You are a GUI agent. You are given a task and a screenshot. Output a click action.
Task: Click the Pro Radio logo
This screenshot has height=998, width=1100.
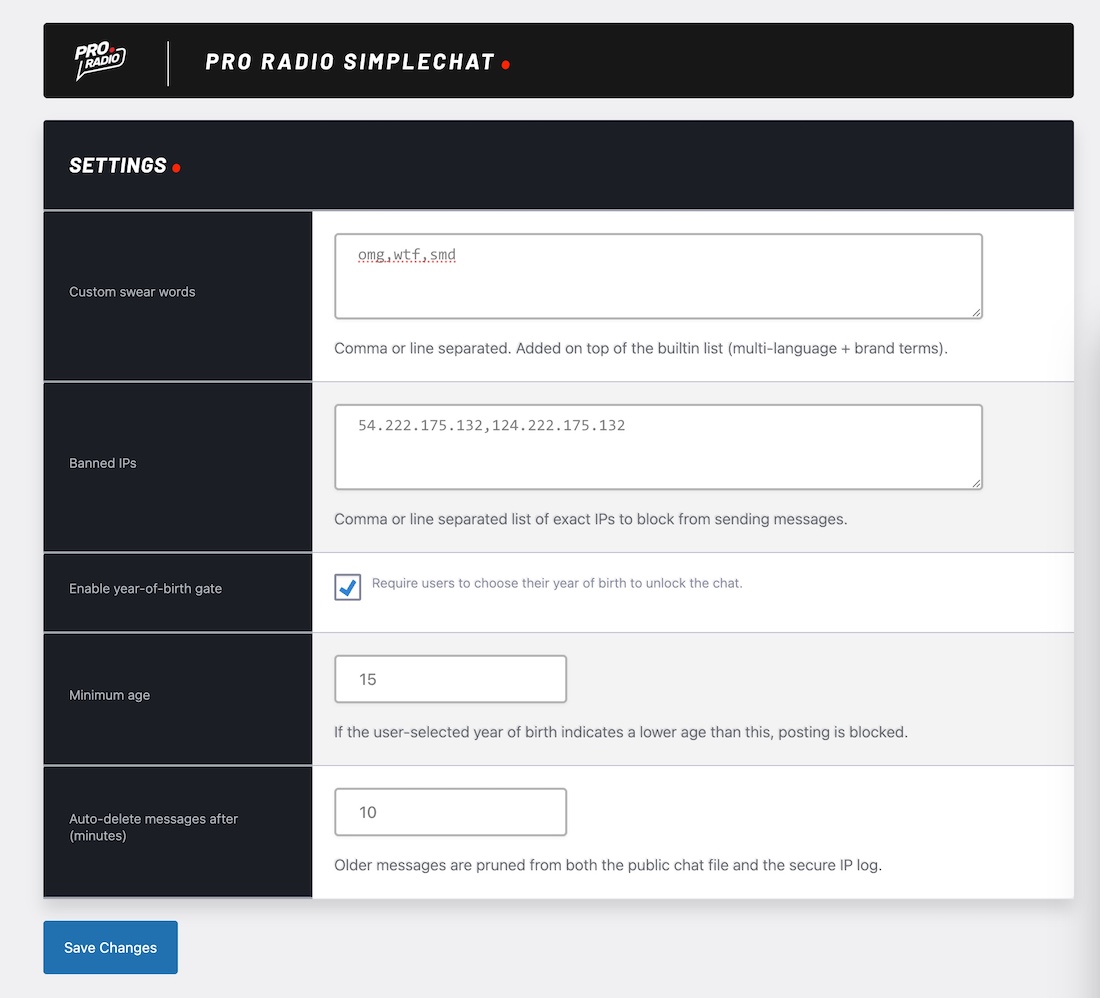tap(100, 62)
